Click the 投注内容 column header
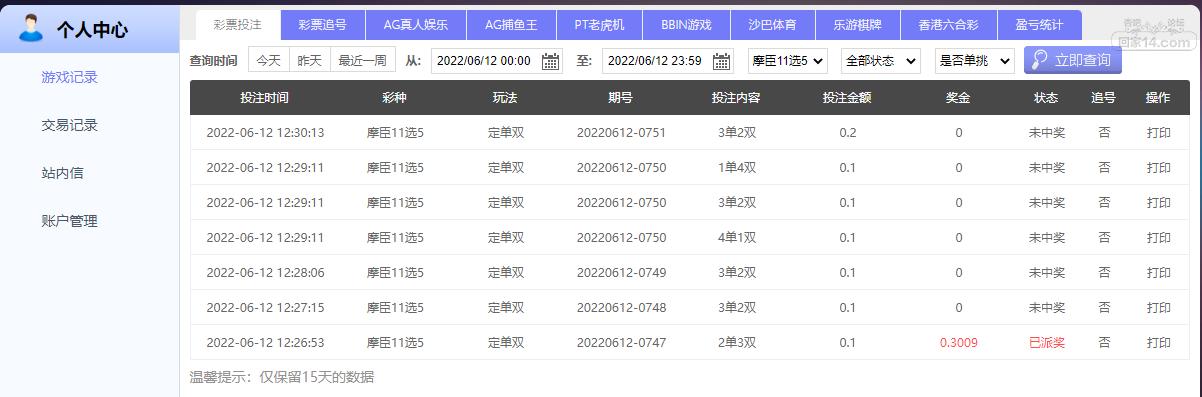The height and width of the screenshot is (397, 1202). [x=736, y=97]
